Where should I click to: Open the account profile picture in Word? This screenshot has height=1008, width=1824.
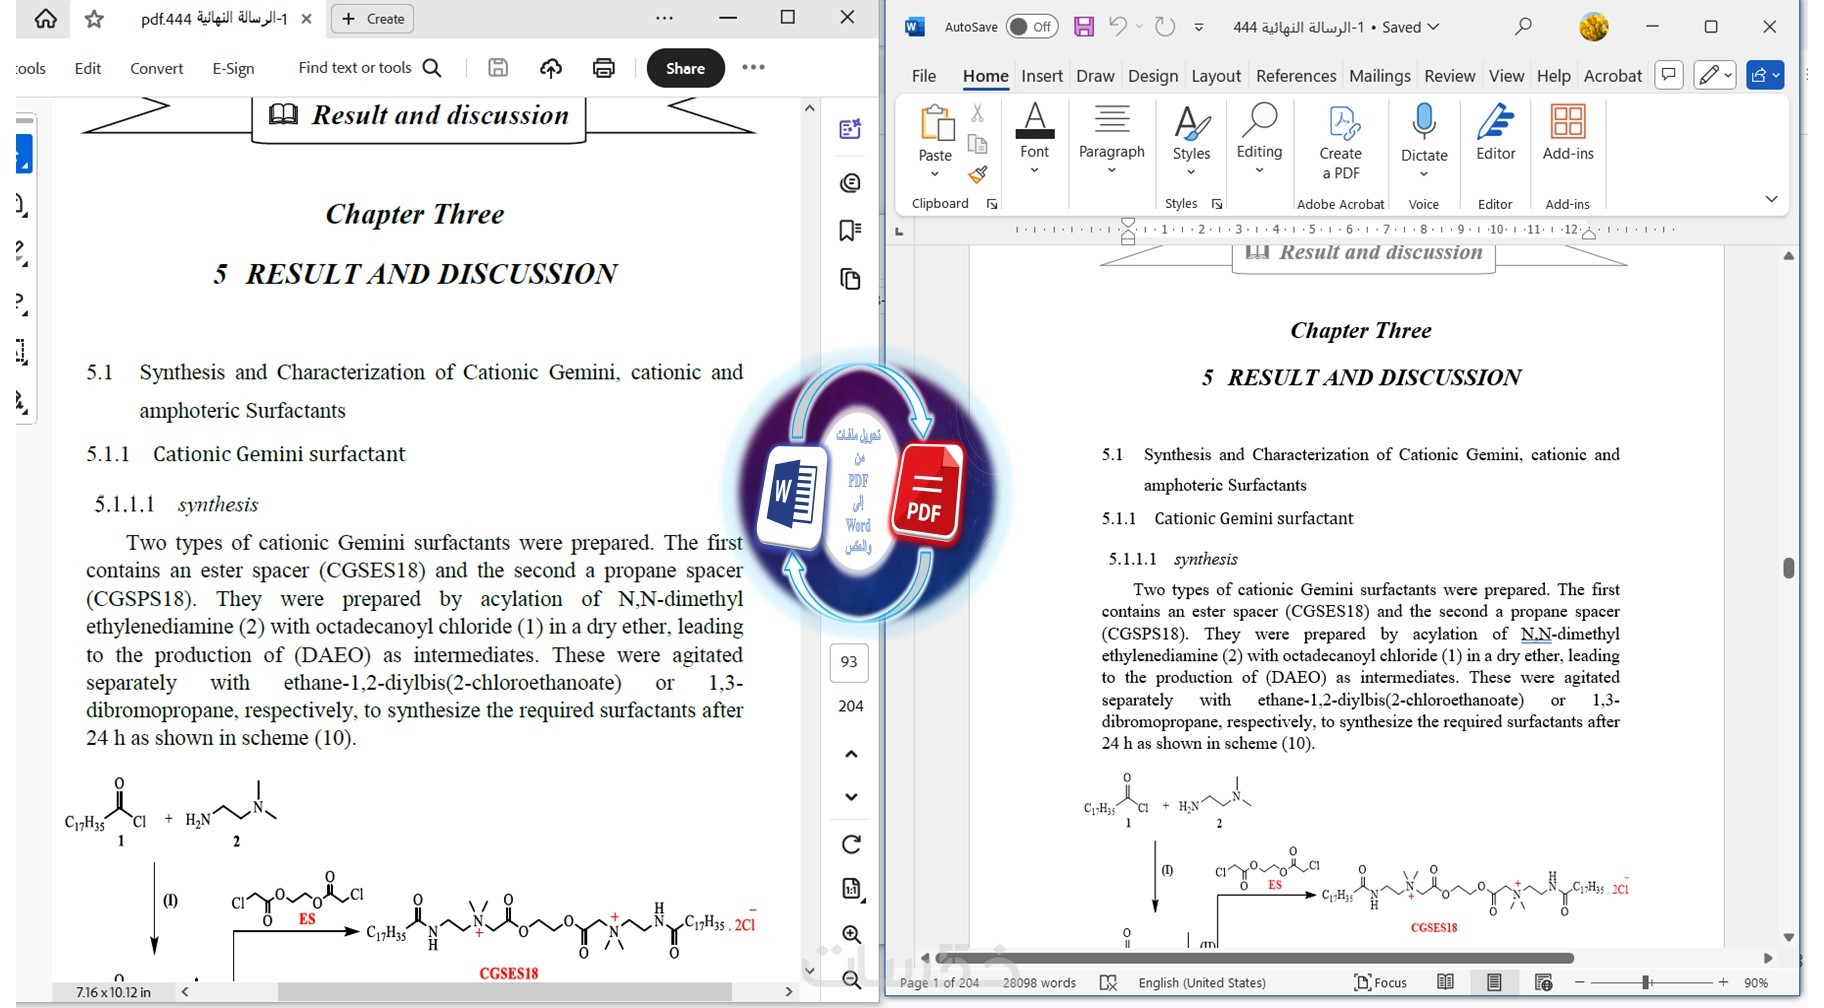click(x=1593, y=27)
